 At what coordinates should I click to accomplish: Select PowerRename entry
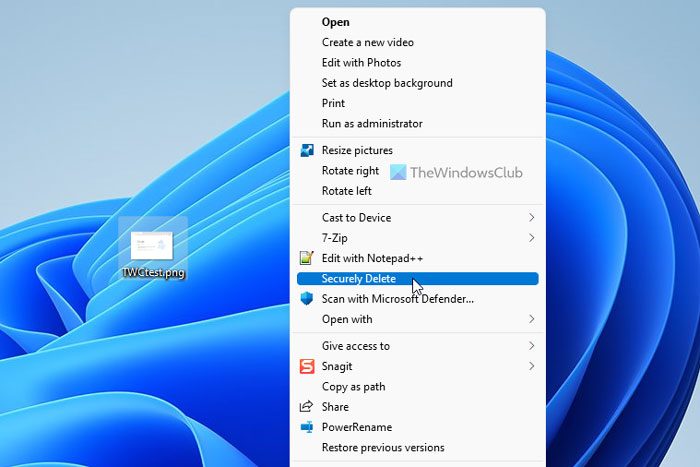point(417,427)
